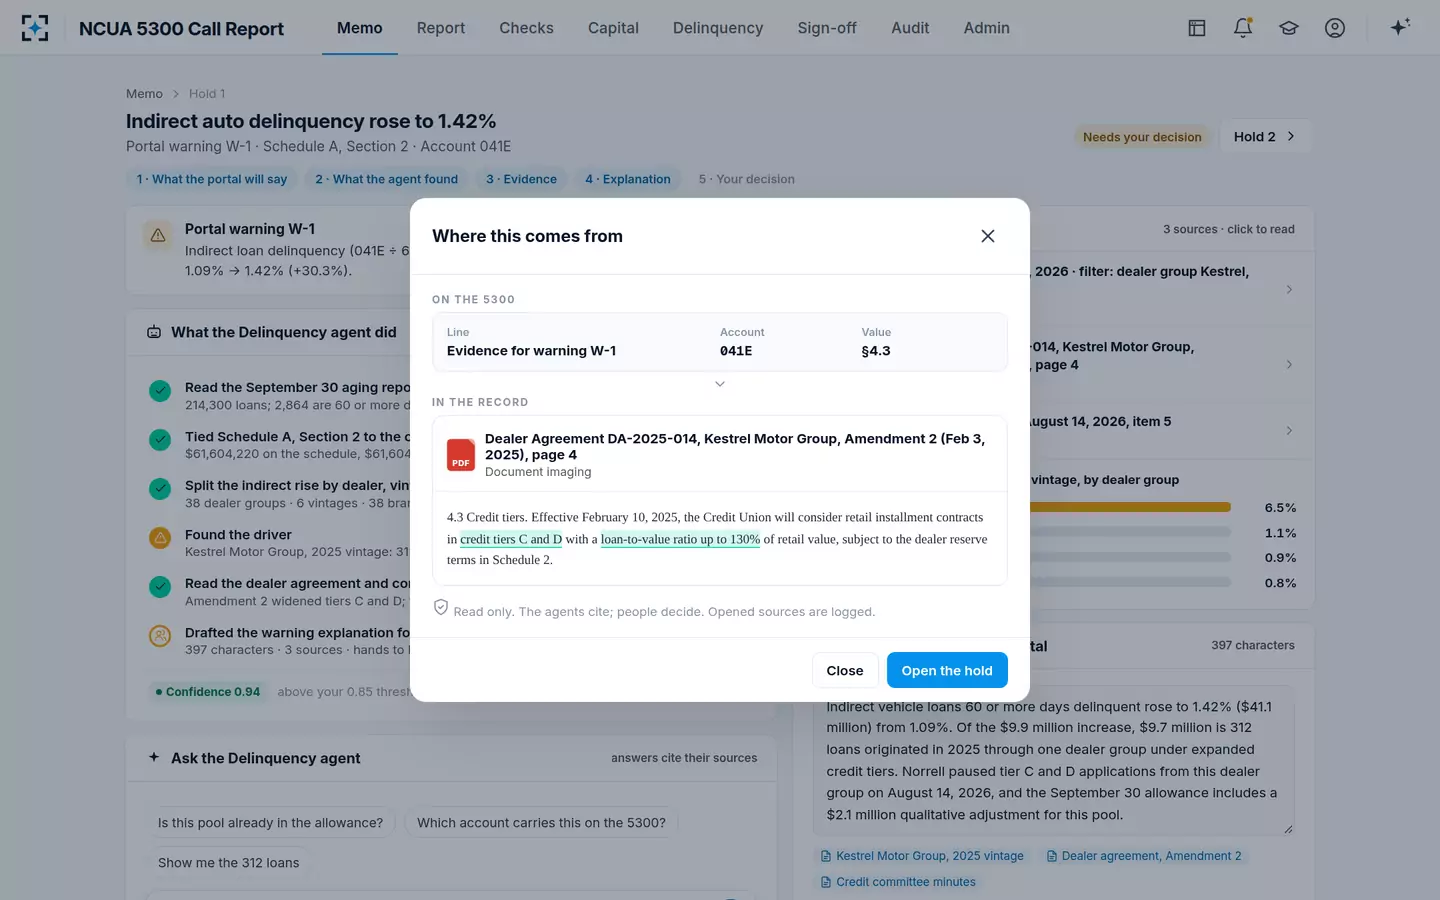Screen dimensions: 1440x900
Task: Click the shield icon beside 'Read only'
Action: [441, 608]
